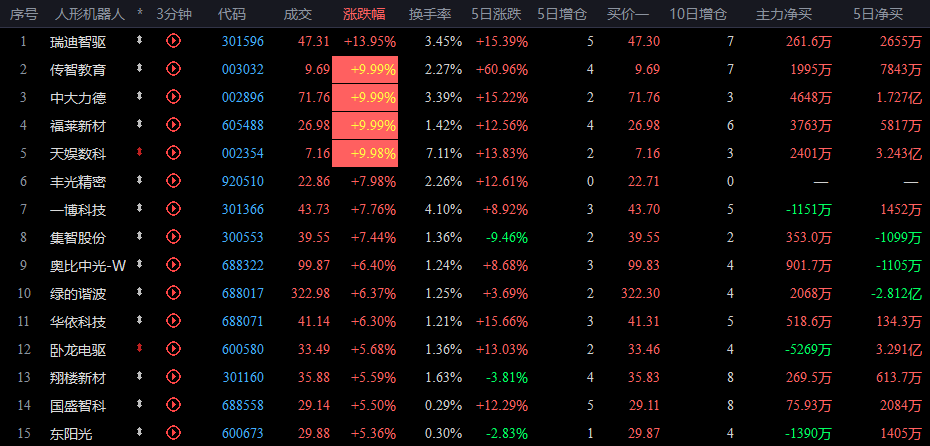Open stock code 920510
The height and width of the screenshot is (446, 930).
point(243,181)
